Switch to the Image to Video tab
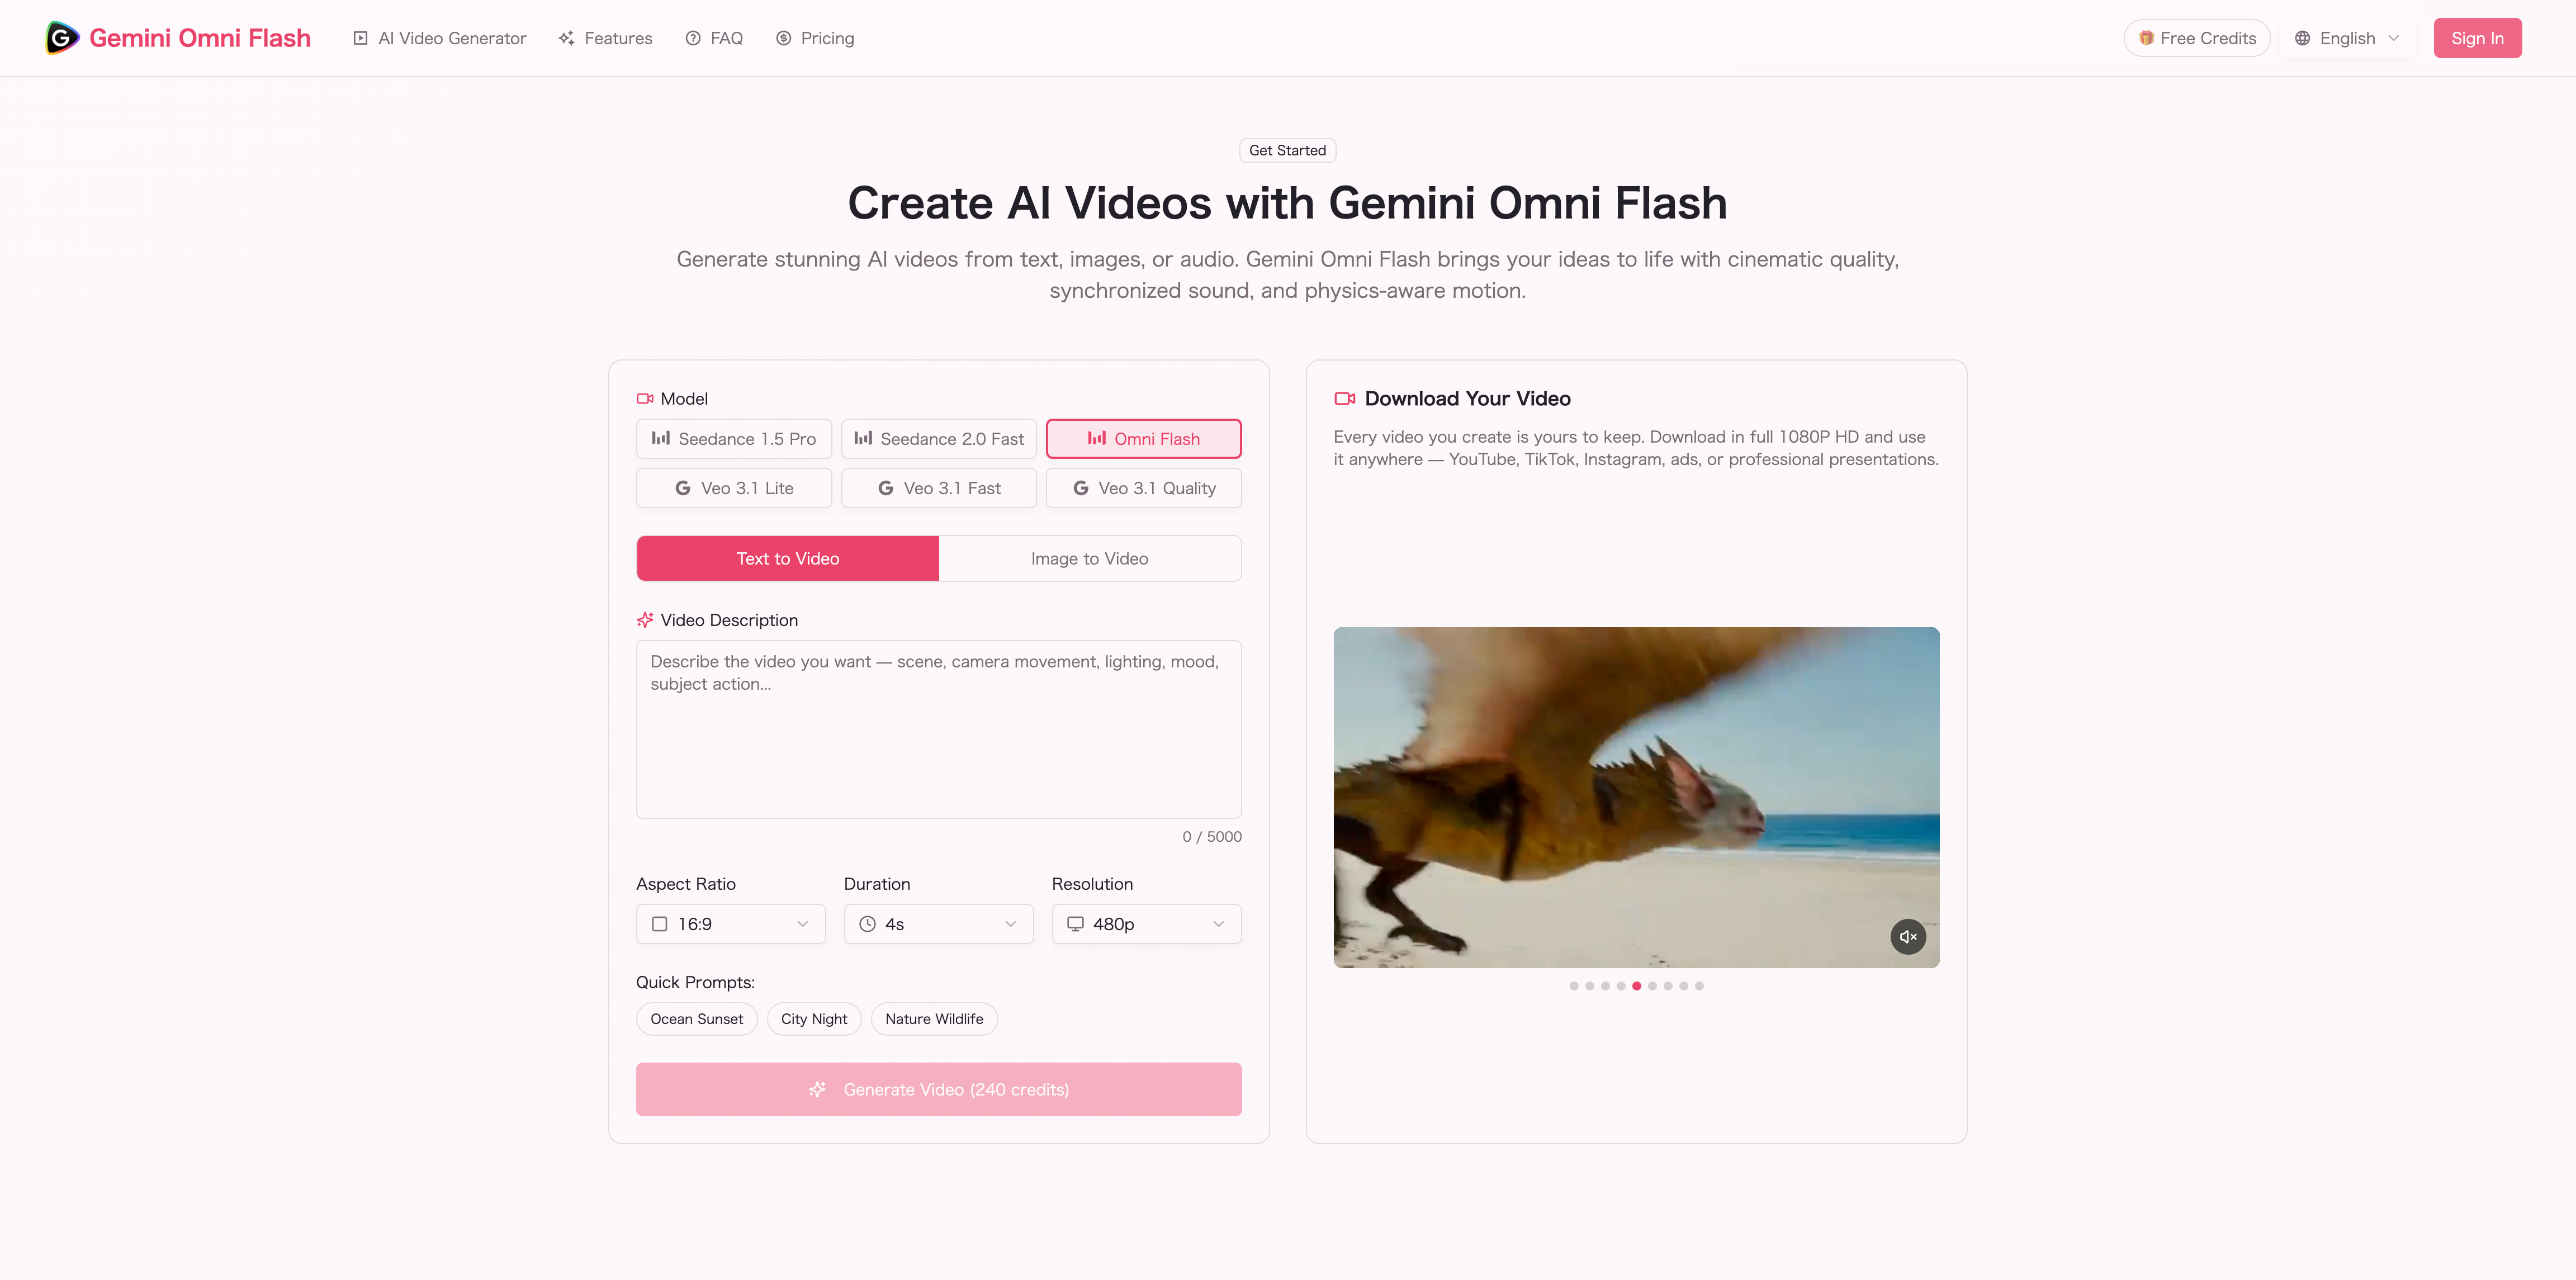2576x1280 pixels. 1090,558
